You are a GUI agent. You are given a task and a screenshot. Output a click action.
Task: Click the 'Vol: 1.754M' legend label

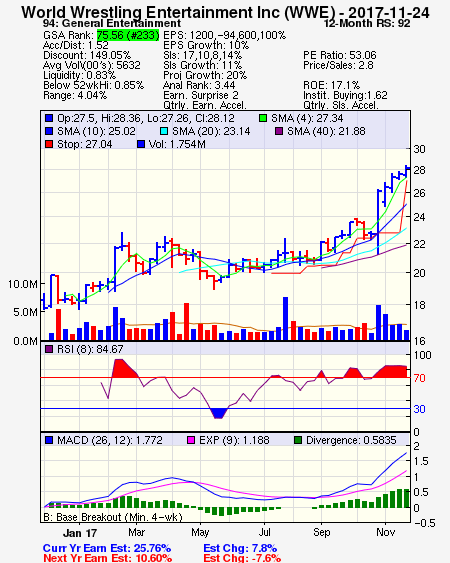[177, 144]
